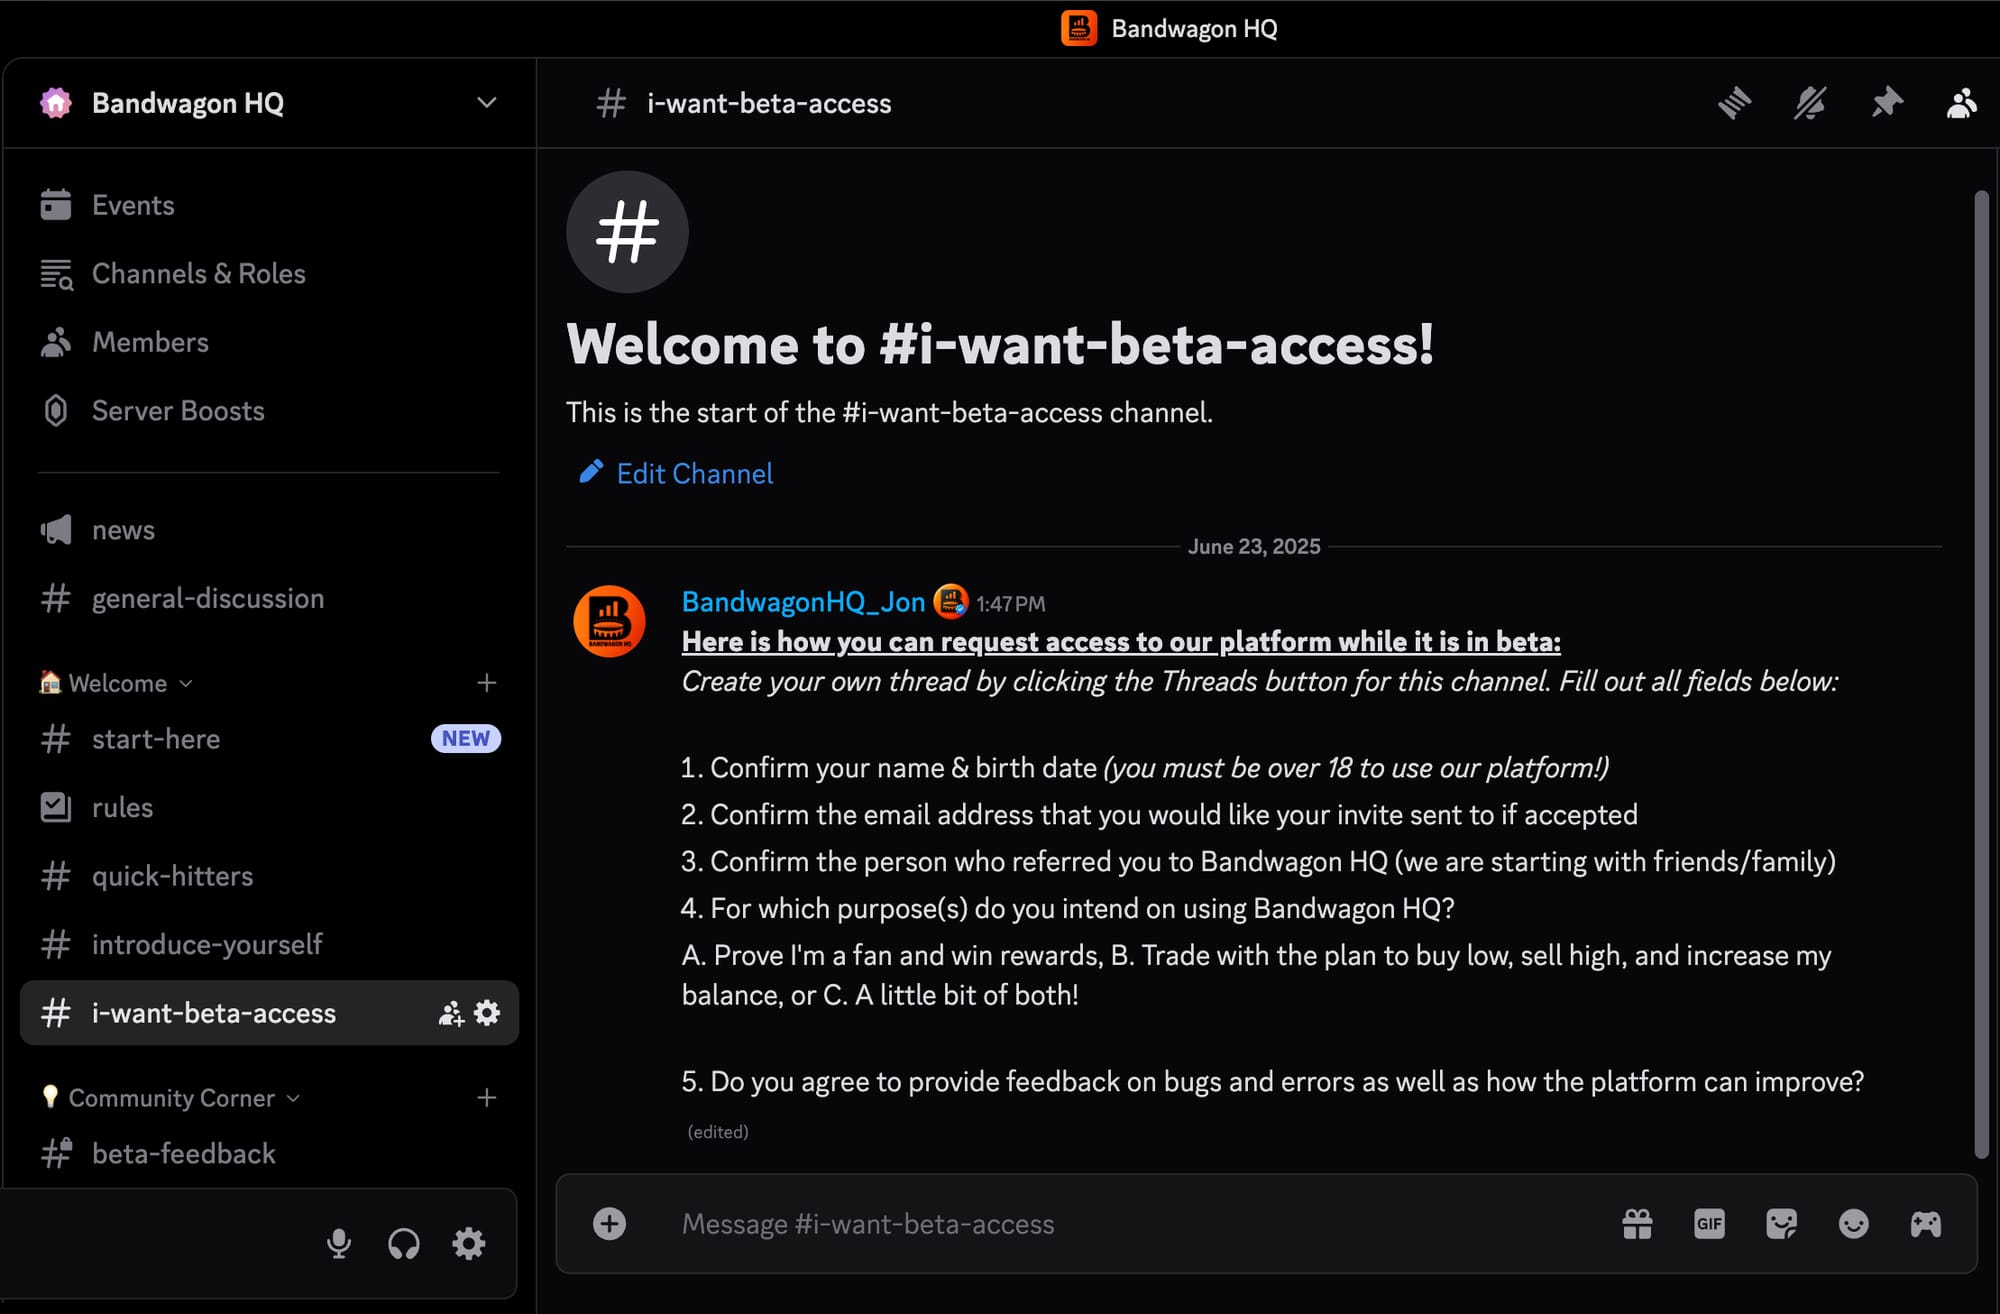Click the Bandwagon HQ server boost icon
Viewport: 2000px width, 1314px height.
tap(56, 103)
